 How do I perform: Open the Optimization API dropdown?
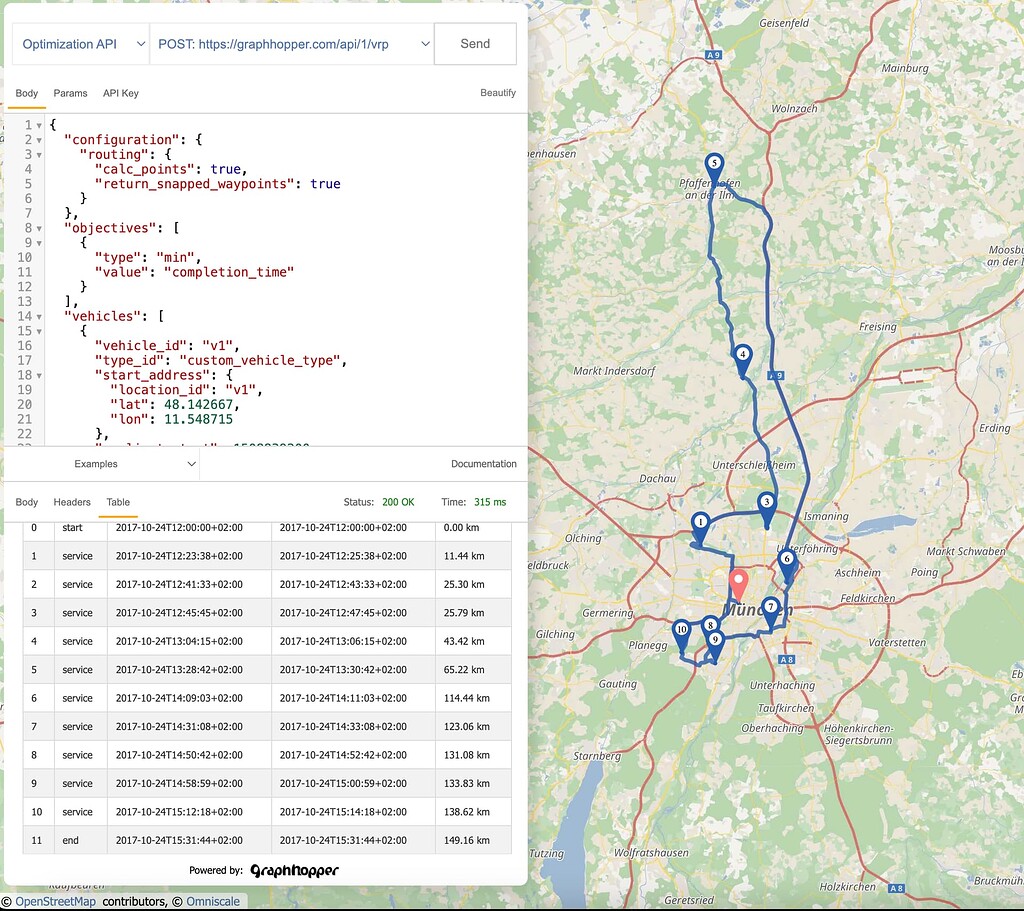point(80,44)
